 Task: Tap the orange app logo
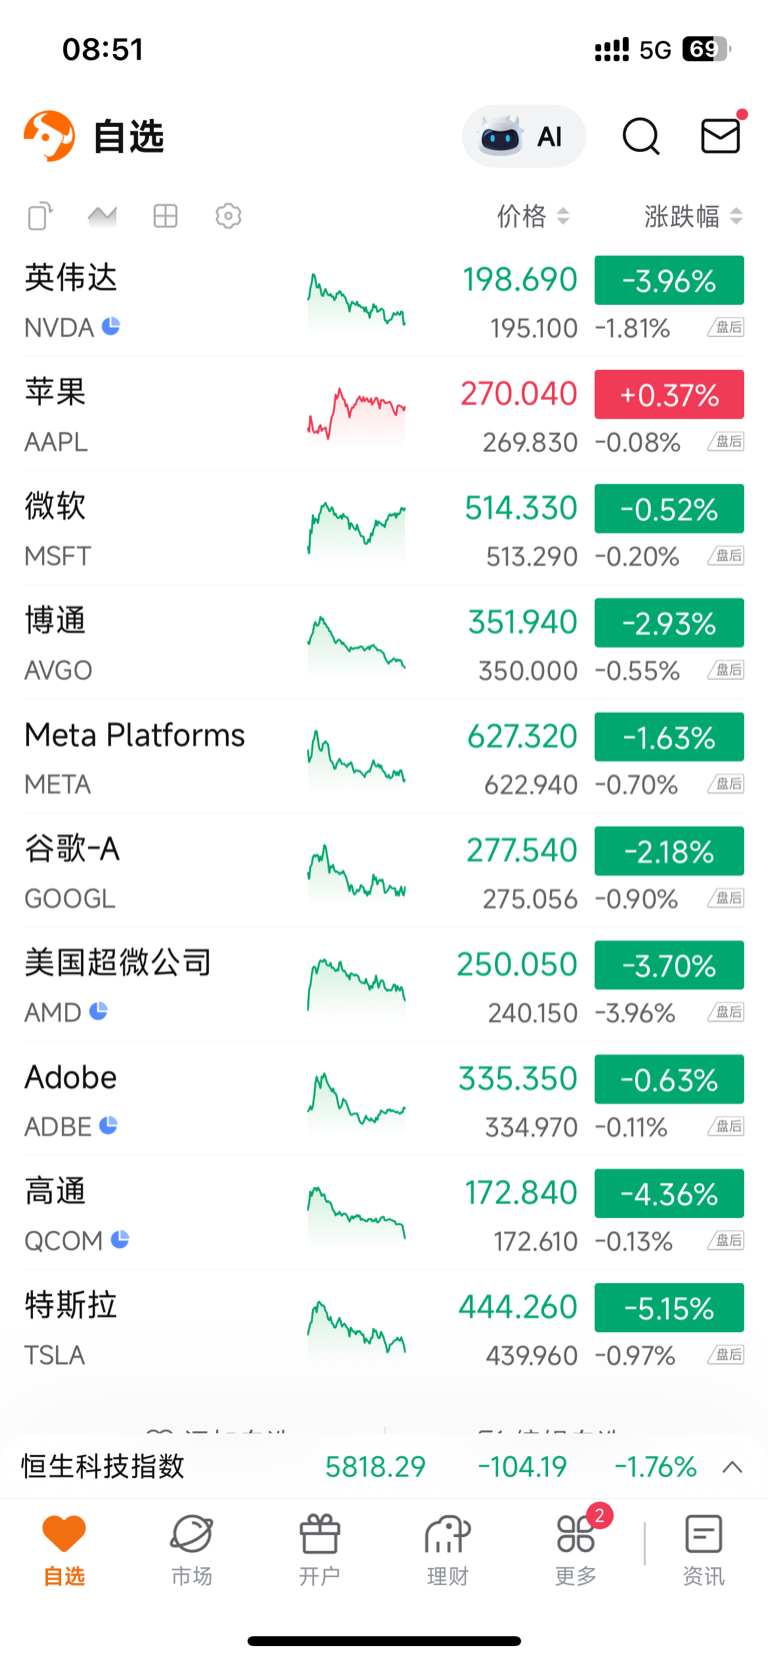pyautogui.click(x=49, y=136)
